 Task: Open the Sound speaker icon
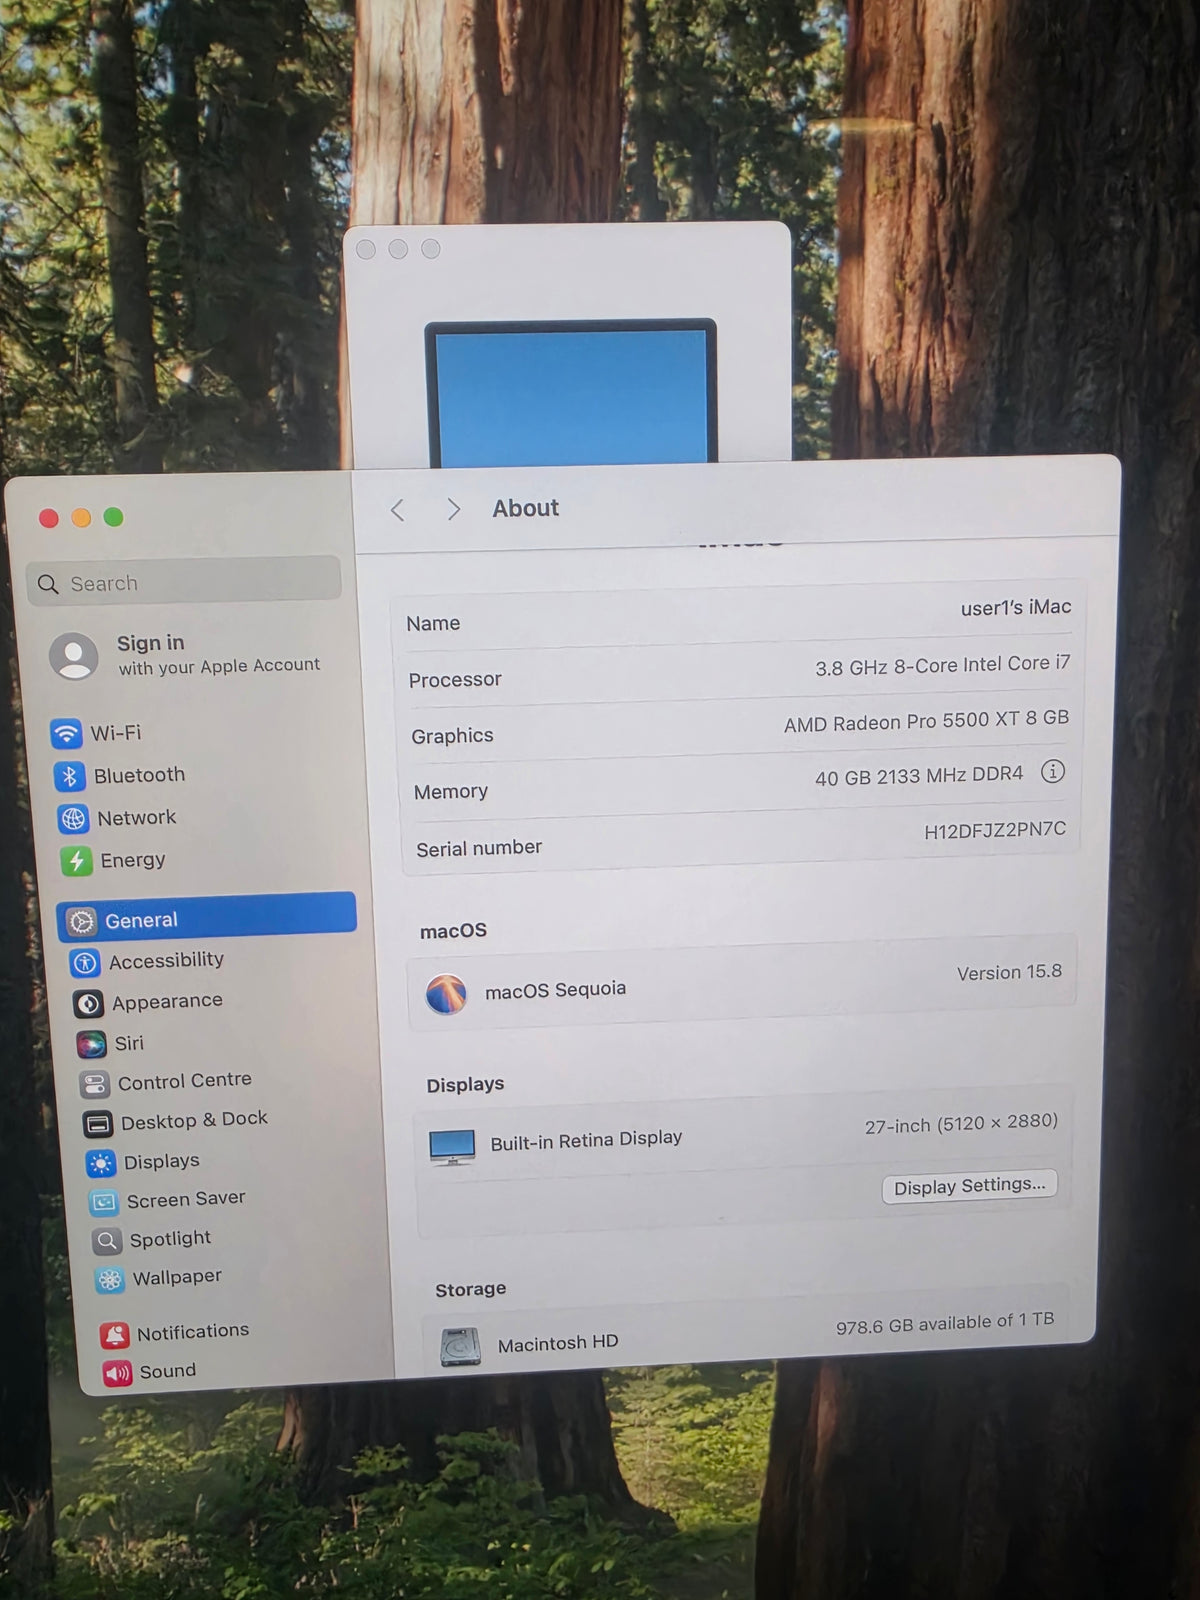point(117,1372)
